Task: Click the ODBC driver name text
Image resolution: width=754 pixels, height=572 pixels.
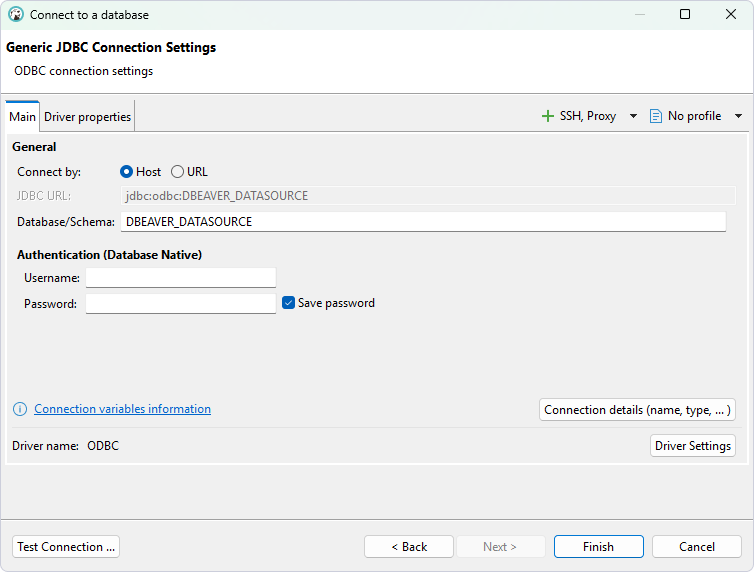Action: [103, 446]
